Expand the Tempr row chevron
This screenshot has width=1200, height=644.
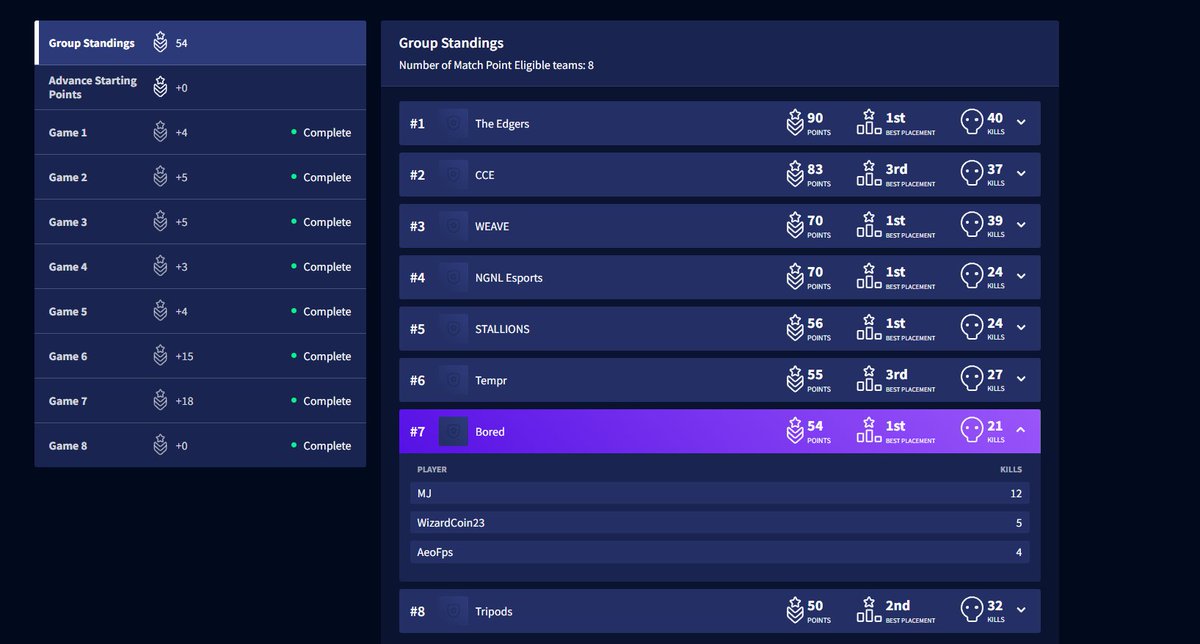click(1021, 380)
